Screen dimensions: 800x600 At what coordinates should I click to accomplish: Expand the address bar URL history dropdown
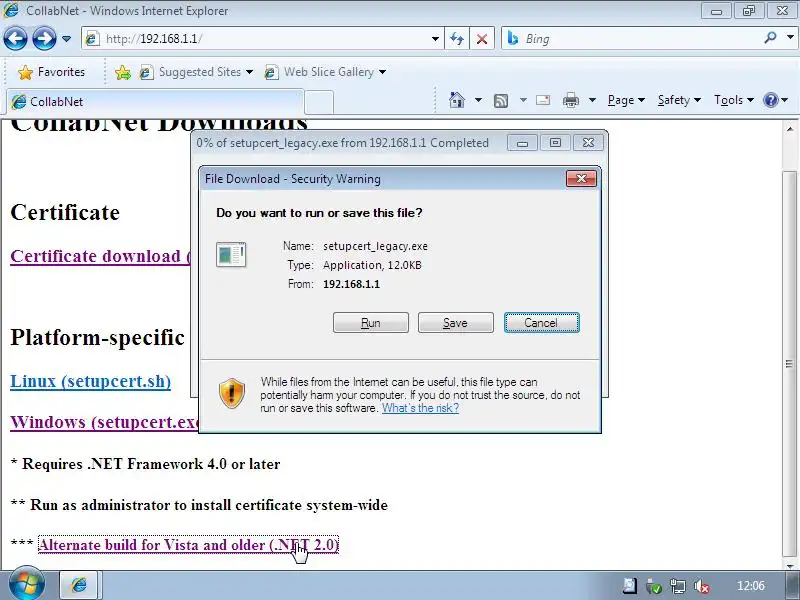tap(435, 39)
